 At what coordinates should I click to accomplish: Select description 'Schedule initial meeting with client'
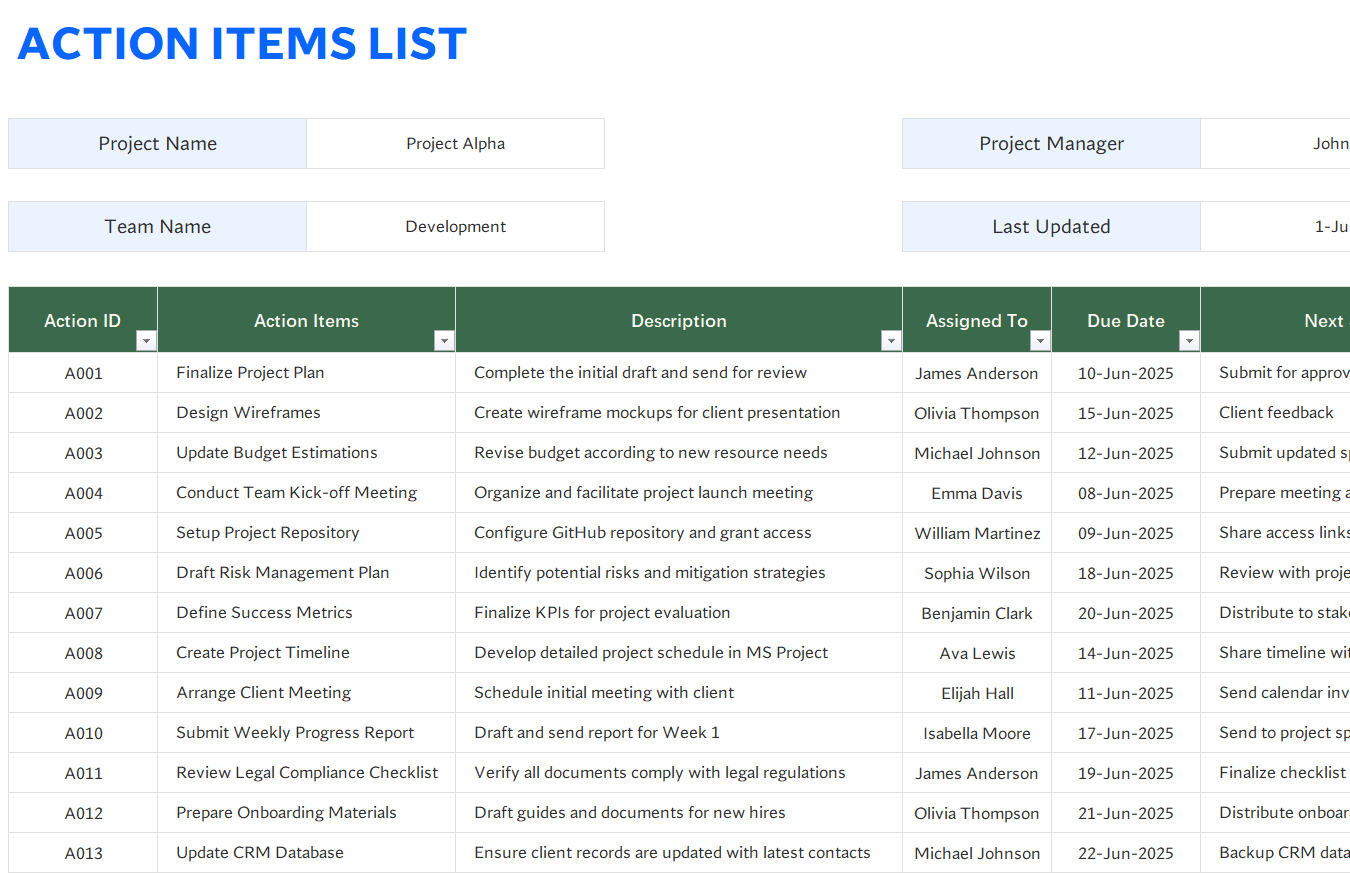coord(679,693)
